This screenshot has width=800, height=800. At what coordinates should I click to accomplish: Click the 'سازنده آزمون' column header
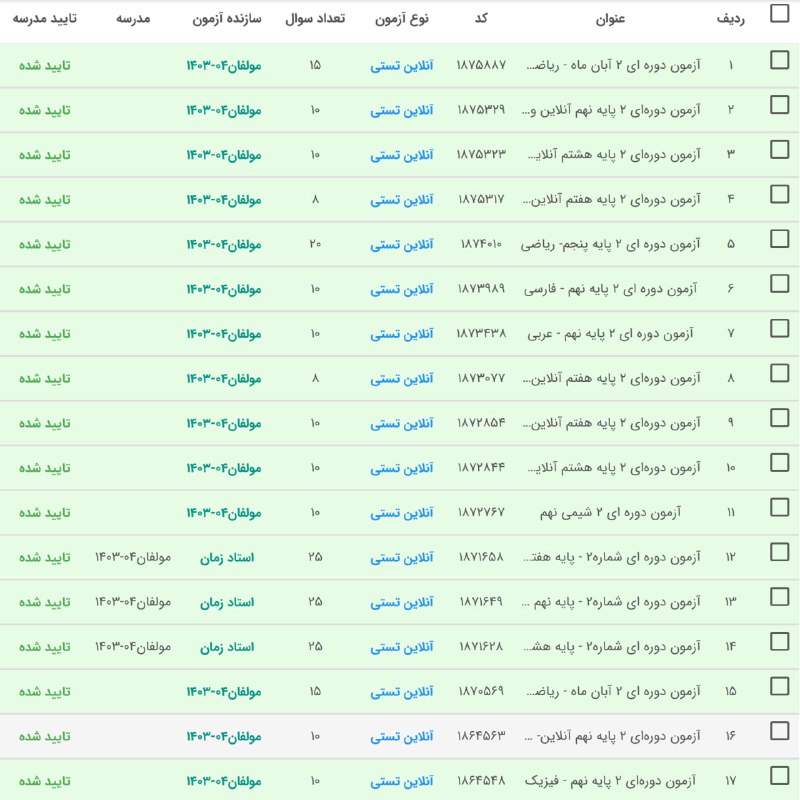pos(227,19)
